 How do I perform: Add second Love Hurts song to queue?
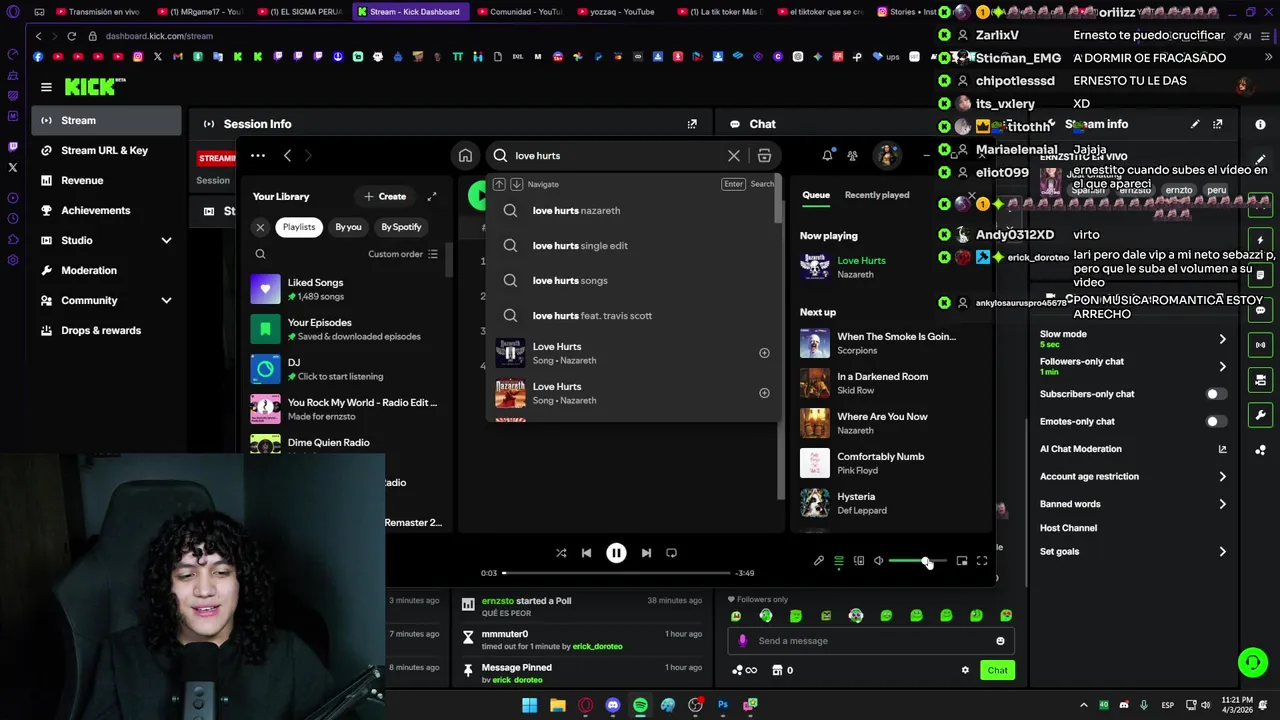[764, 393]
